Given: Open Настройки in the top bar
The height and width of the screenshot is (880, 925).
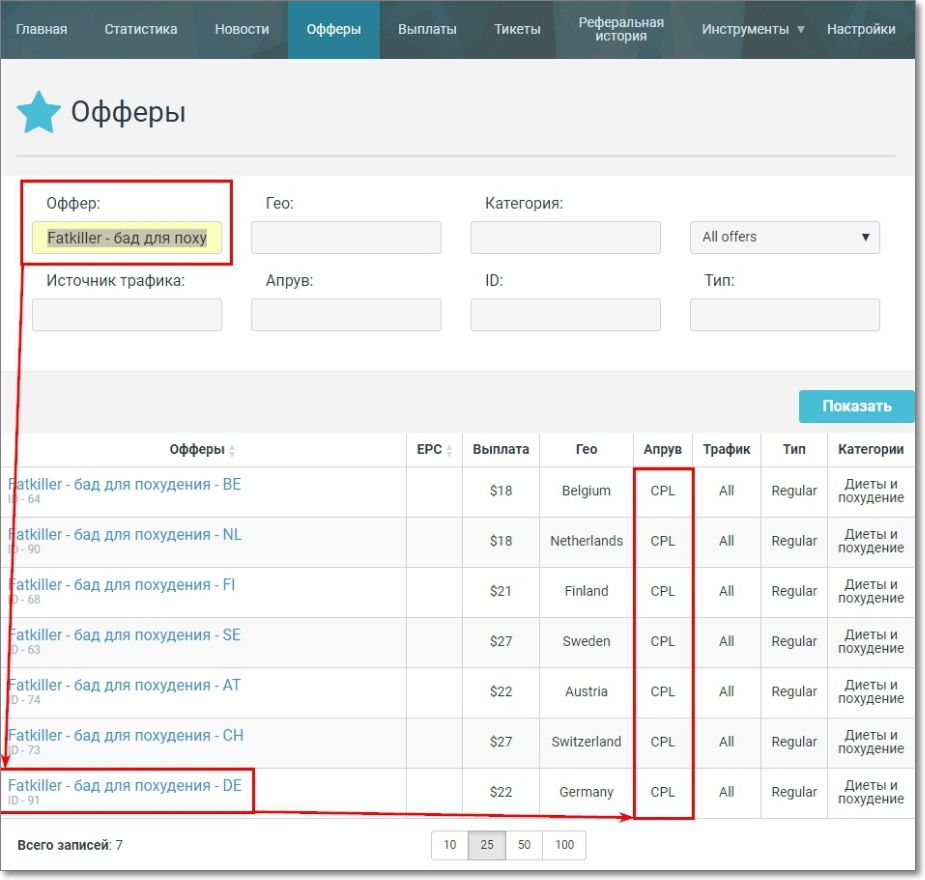Looking at the screenshot, I should click(x=861, y=29).
